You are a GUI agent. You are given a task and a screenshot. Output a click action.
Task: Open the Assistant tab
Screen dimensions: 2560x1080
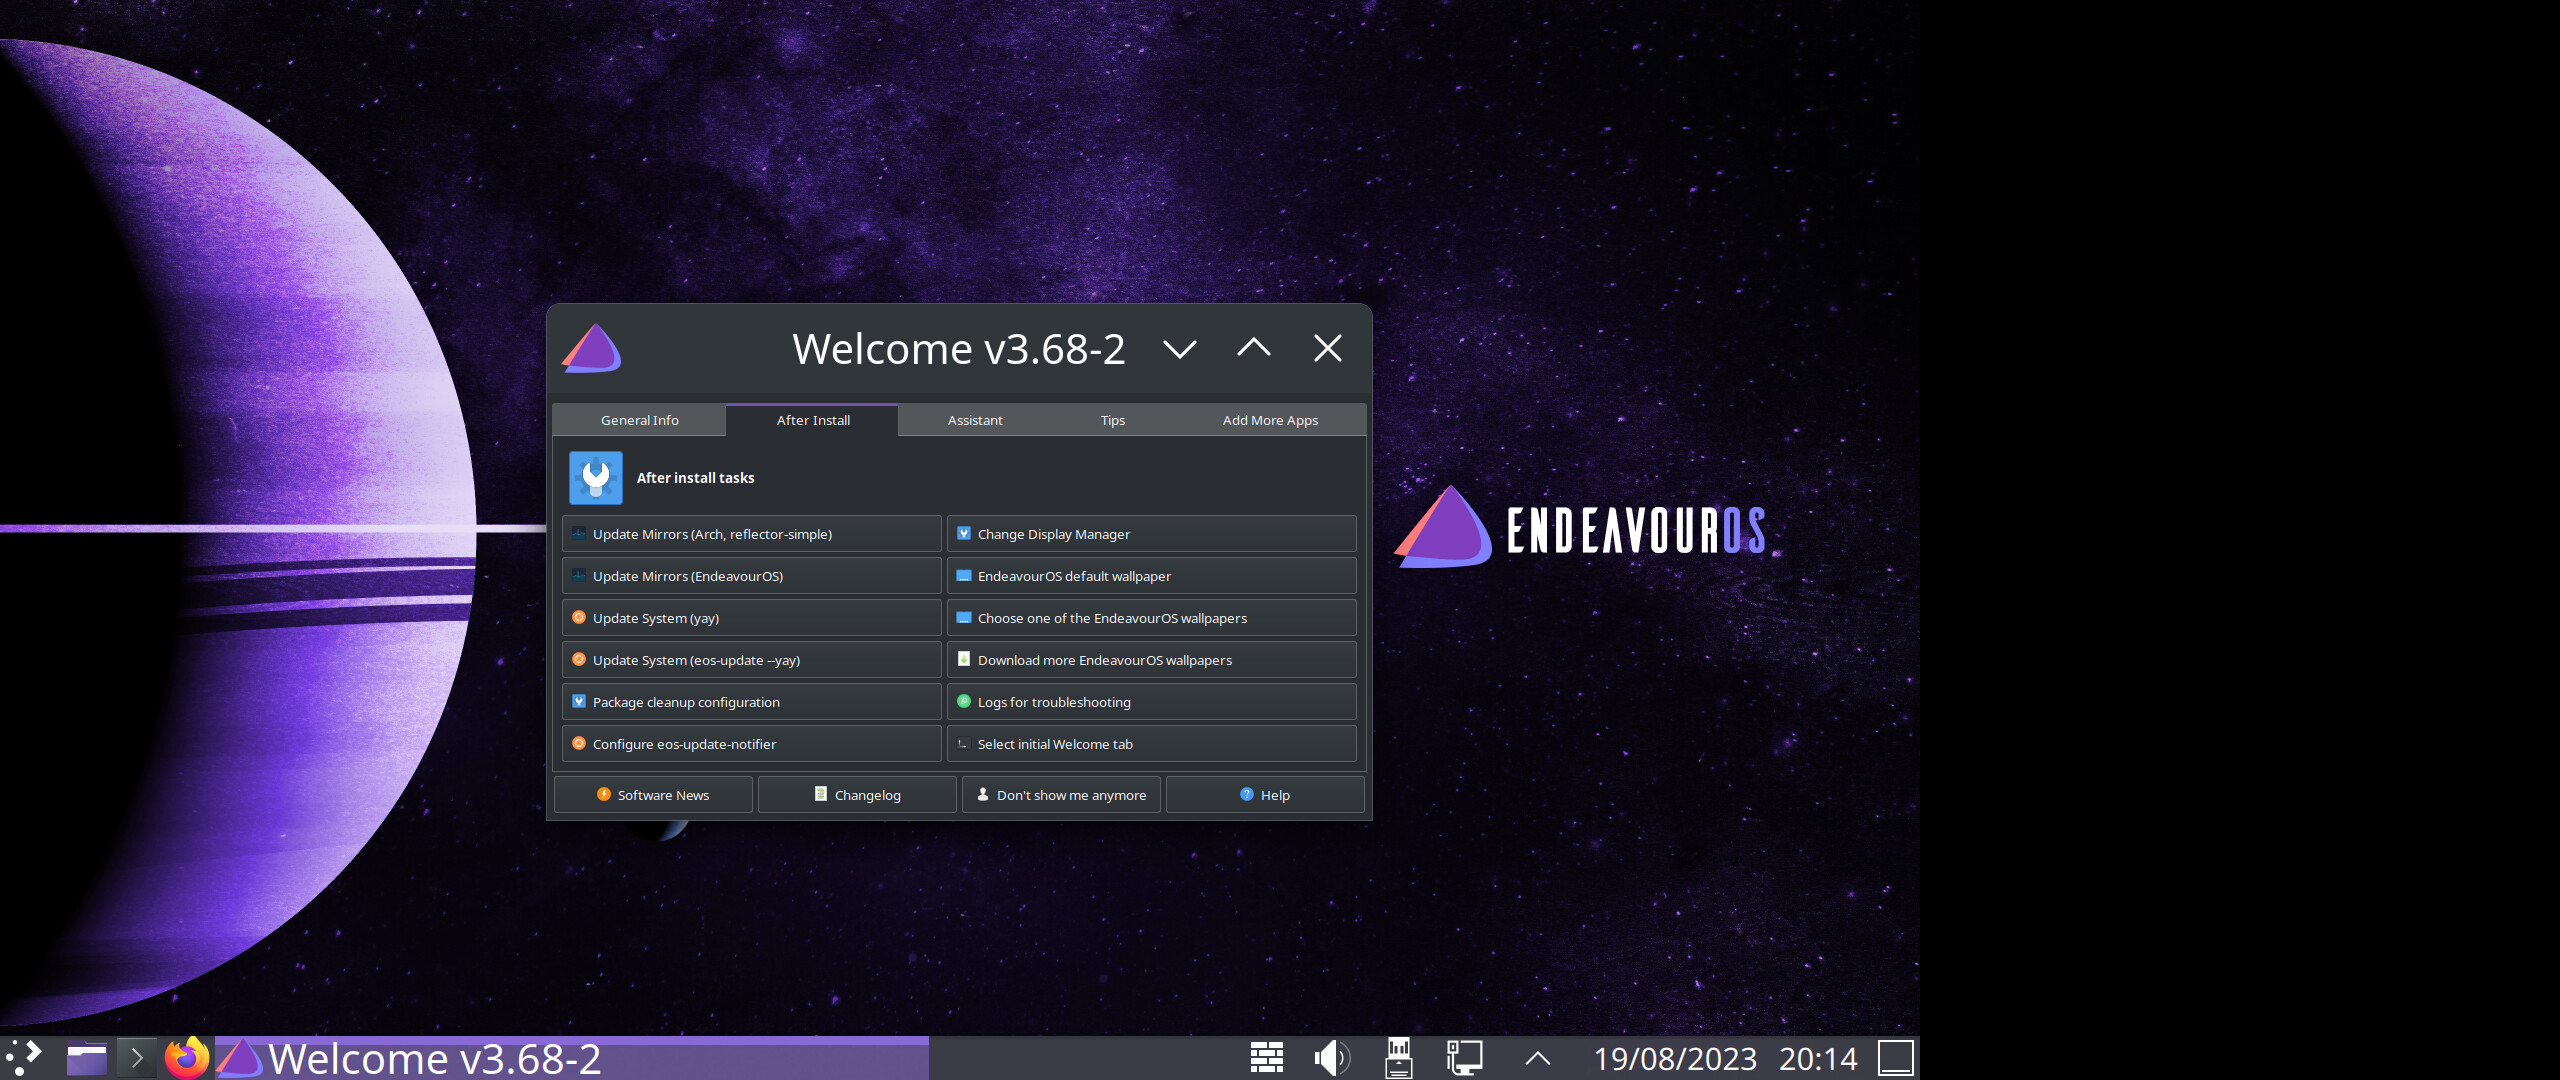tap(975, 420)
